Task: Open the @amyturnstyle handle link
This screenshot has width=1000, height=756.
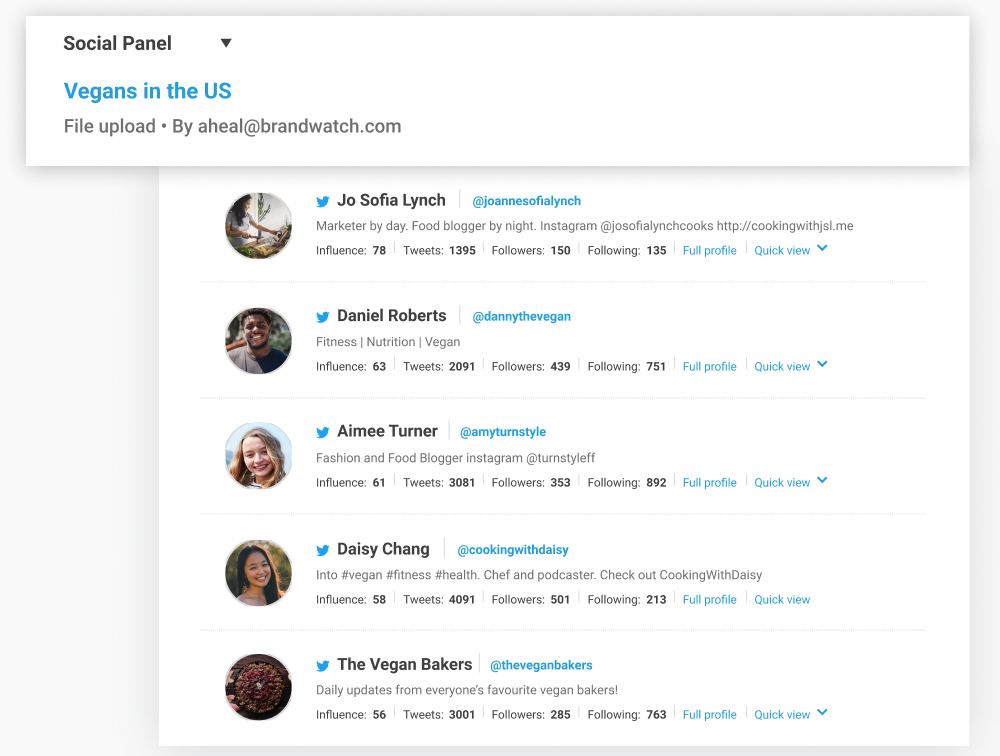Action: (x=503, y=432)
